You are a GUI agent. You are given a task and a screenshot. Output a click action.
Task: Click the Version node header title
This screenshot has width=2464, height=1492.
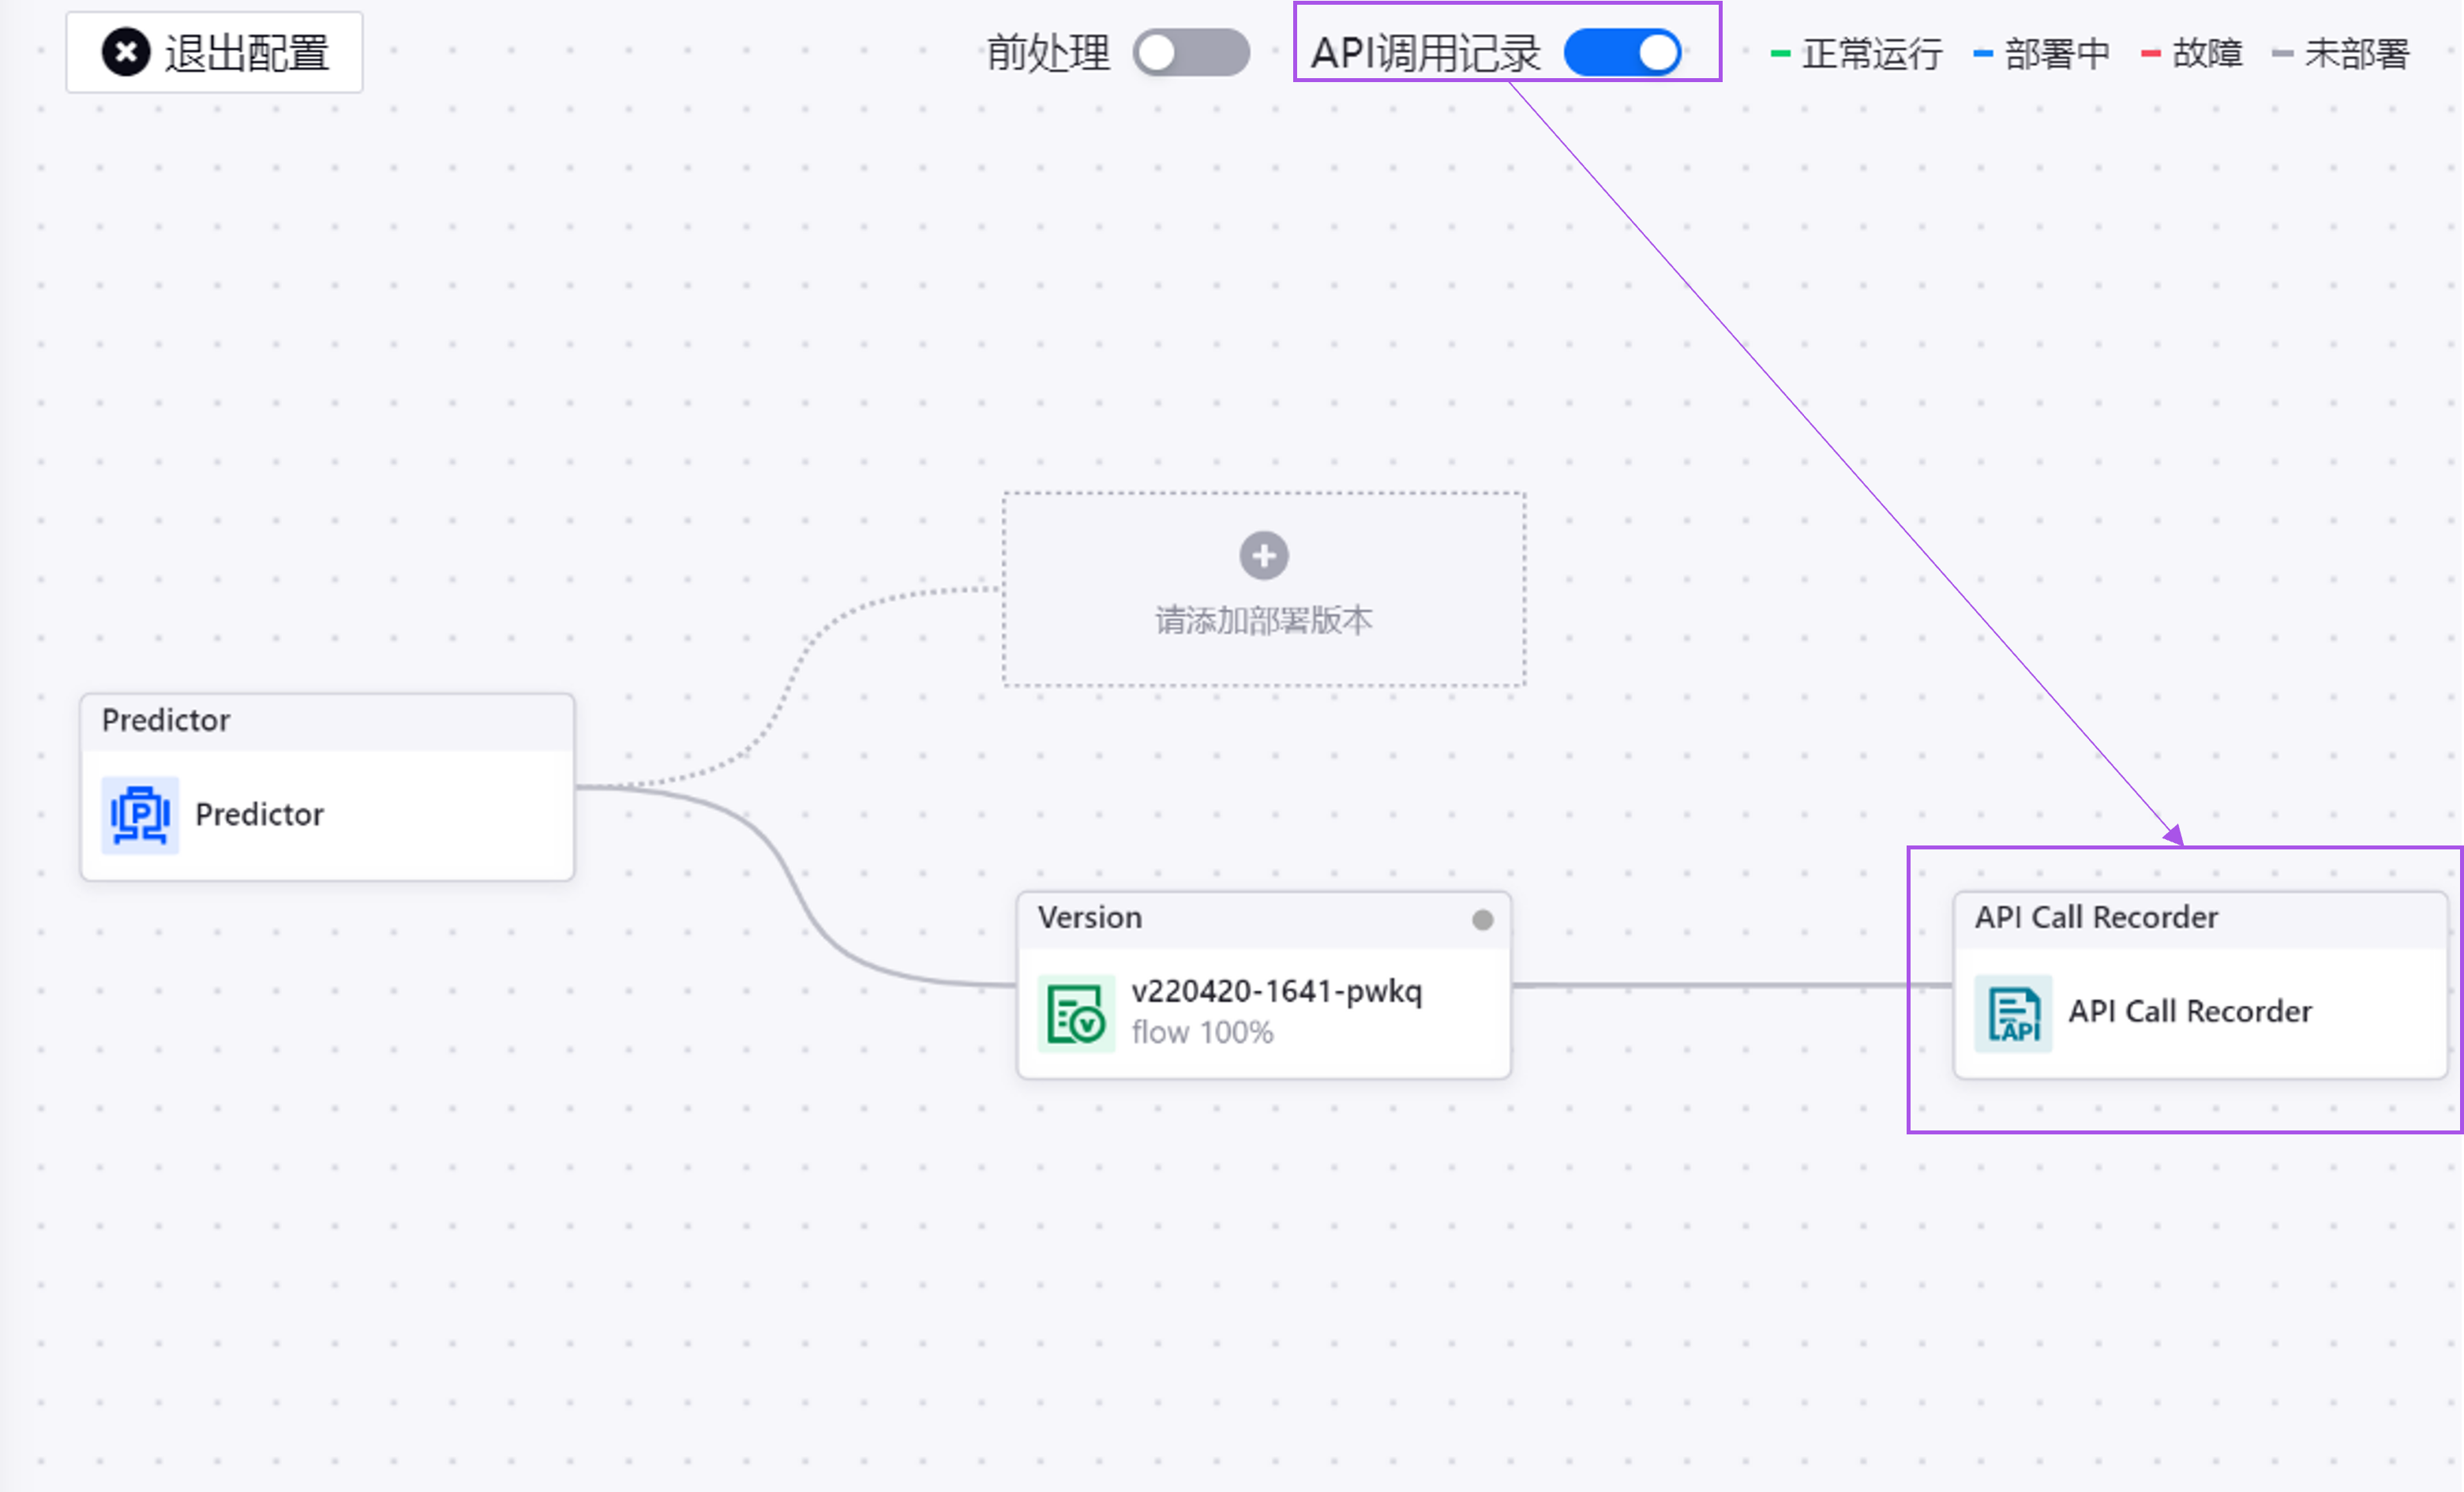coord(1089,917)
